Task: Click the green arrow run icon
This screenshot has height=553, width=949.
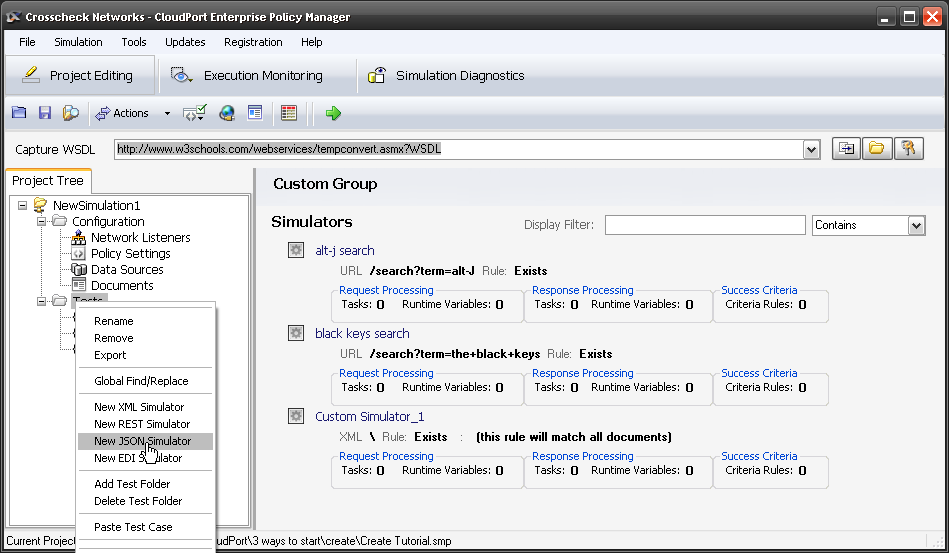Action: (333, 113)
